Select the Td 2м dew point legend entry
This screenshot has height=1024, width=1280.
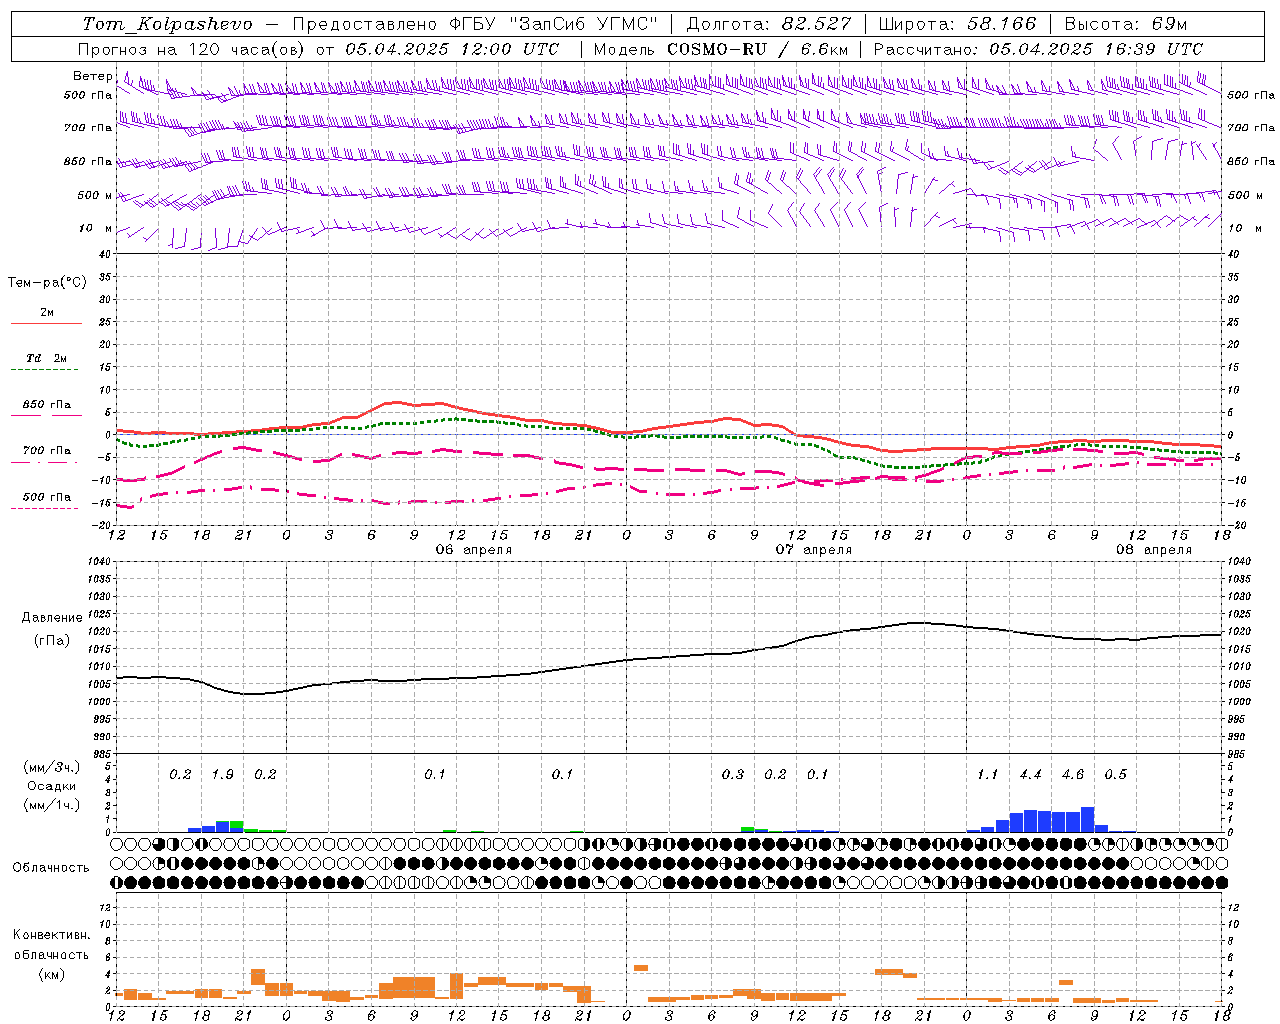pyautogui.click(x=47, y=358)
